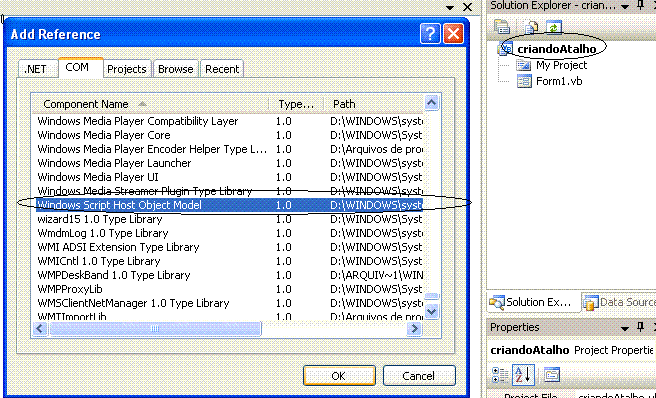
Task: Open criandoAtalho Project Properties object selector
Action: [x=571, y=350]
